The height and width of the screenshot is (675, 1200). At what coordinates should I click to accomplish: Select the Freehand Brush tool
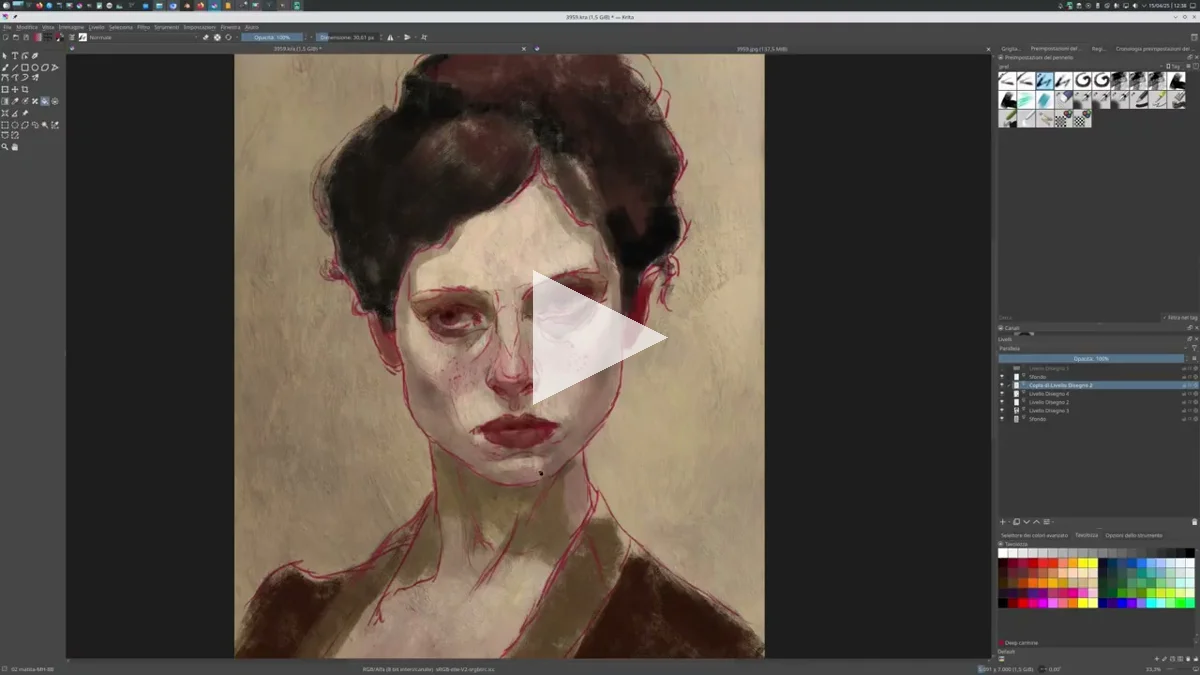5,68
